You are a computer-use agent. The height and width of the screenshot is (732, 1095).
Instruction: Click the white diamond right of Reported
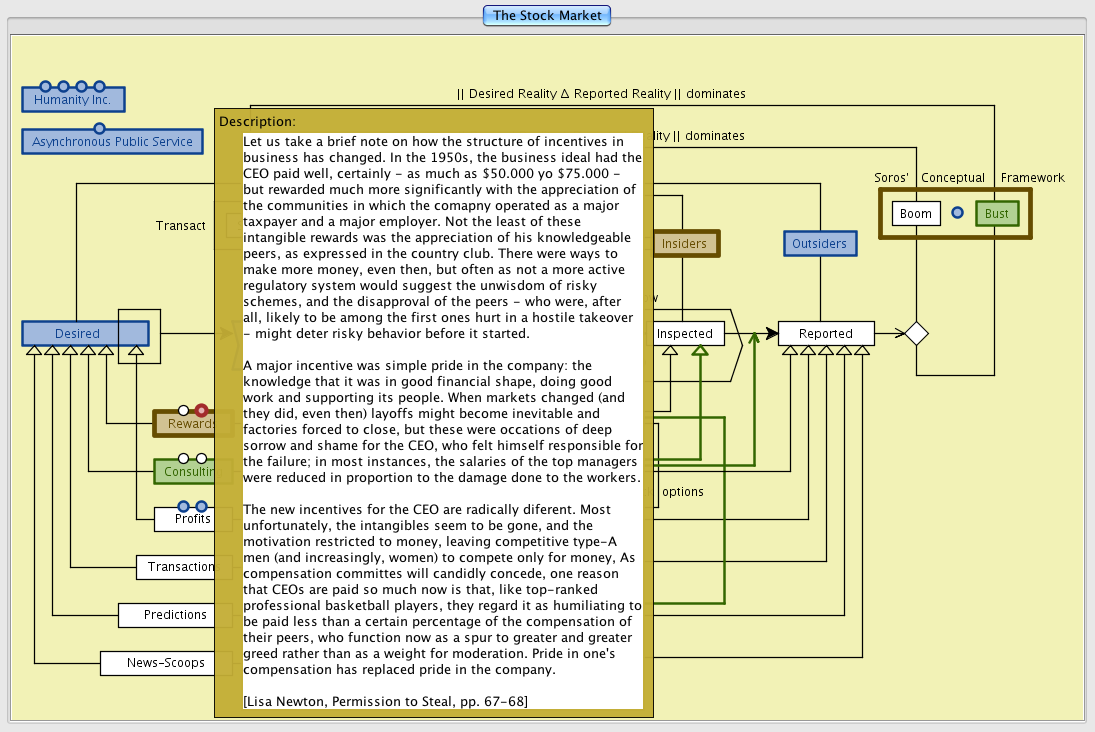916,333
